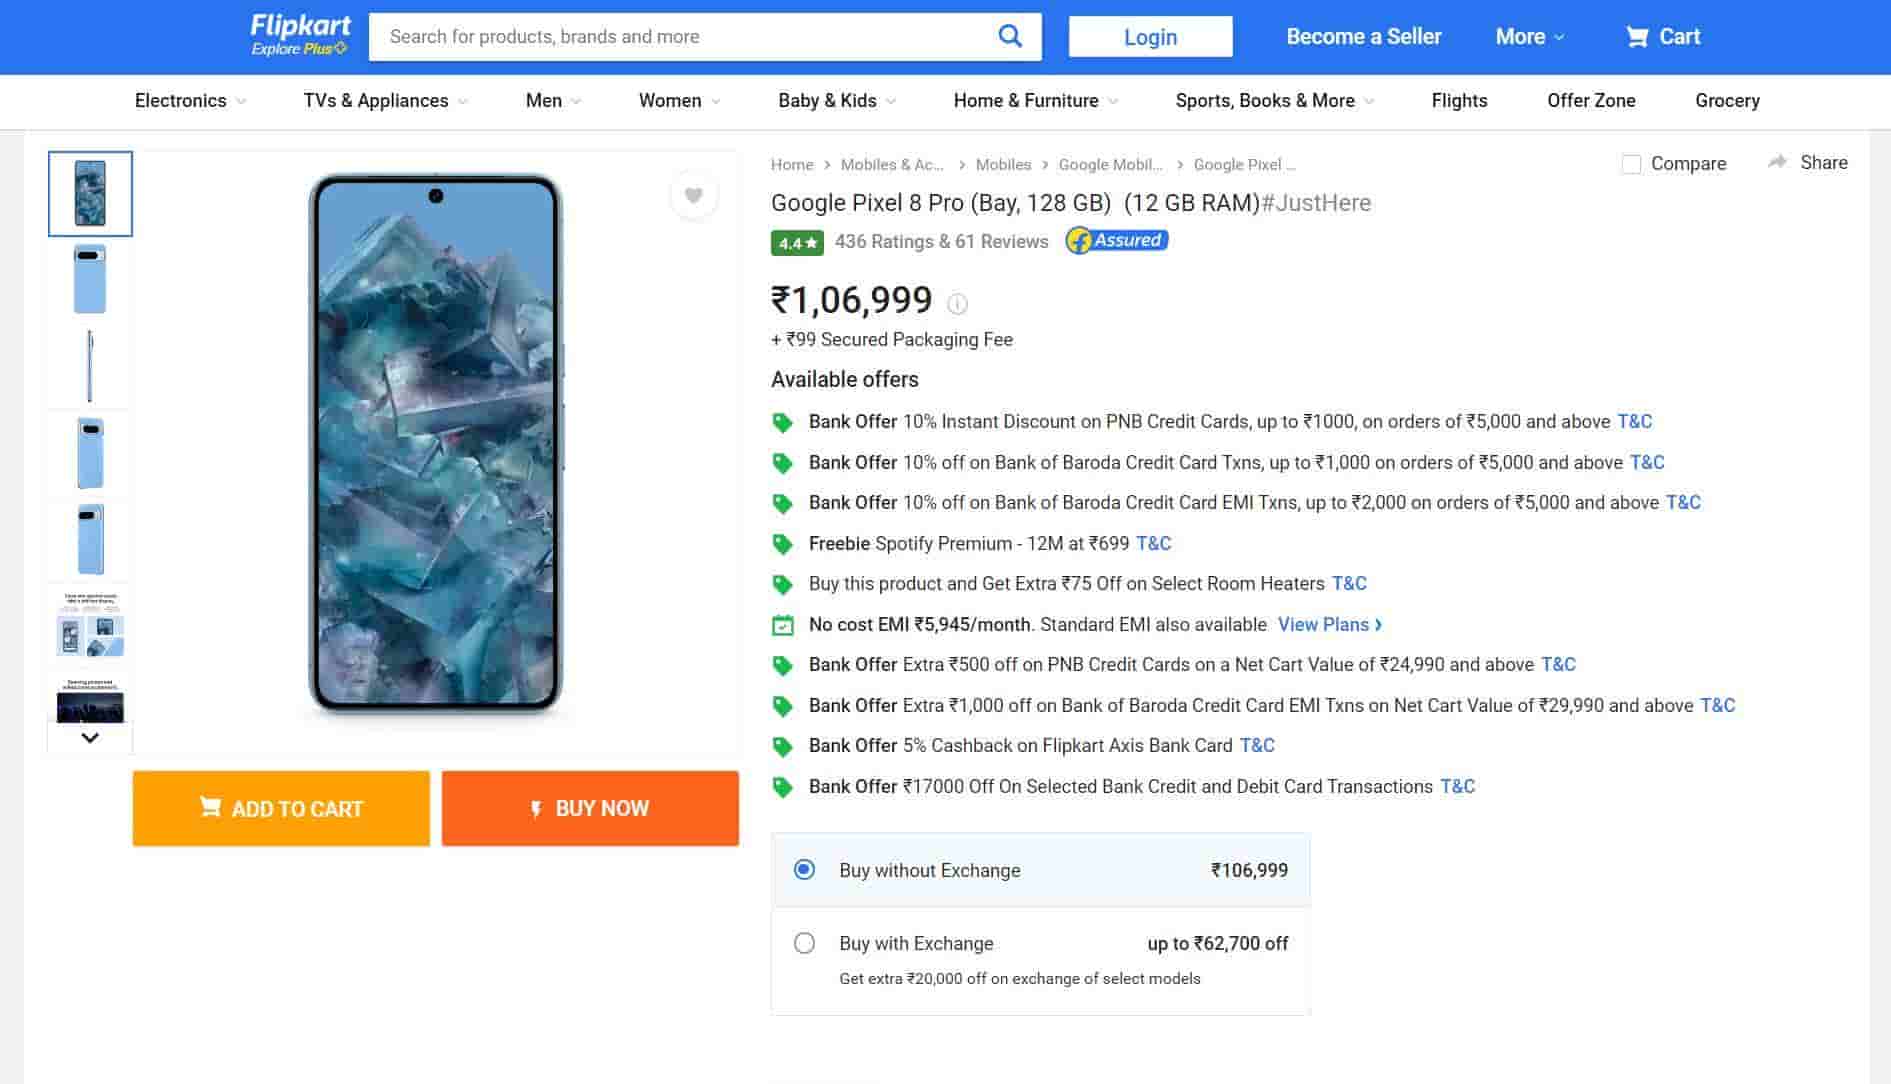Screen dimensions: 1891x1084
Task: Expand the More dropdown in header
Action: [x=1529, y=37]
